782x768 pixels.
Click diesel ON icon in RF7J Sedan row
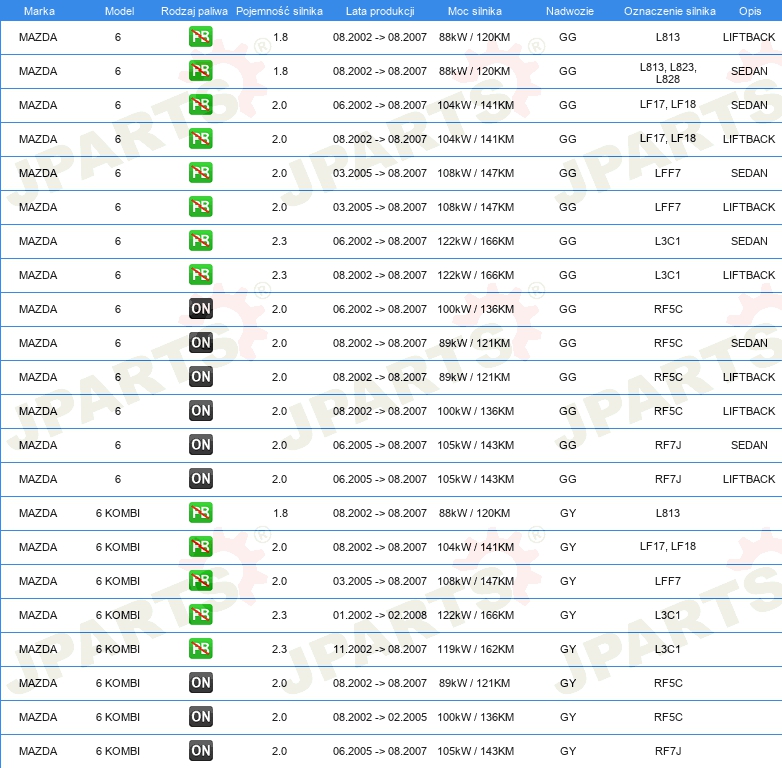200,445
